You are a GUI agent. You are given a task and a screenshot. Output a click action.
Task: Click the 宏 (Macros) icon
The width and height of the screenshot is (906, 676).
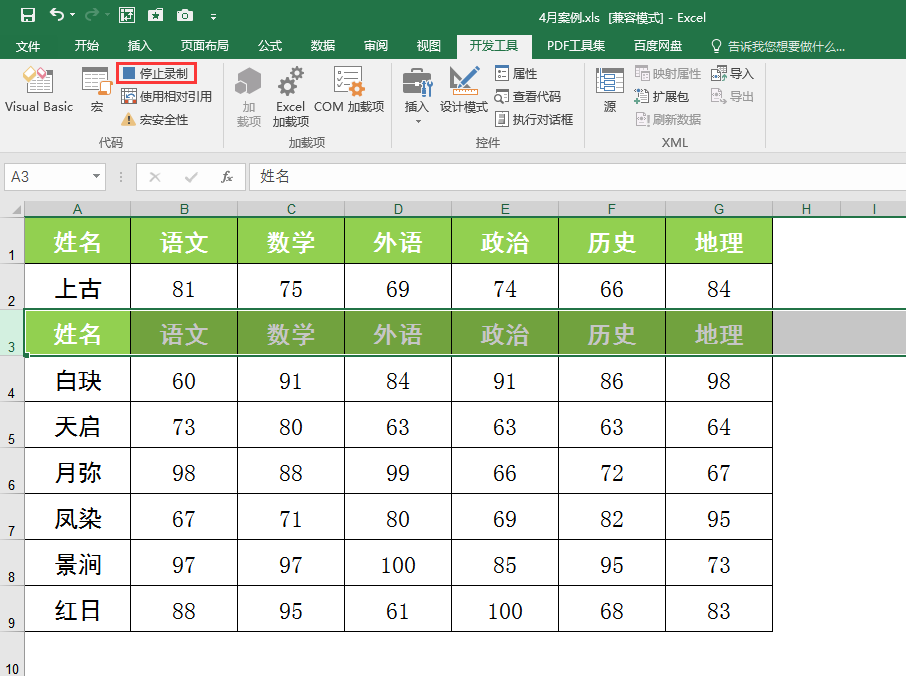(96, 90)
